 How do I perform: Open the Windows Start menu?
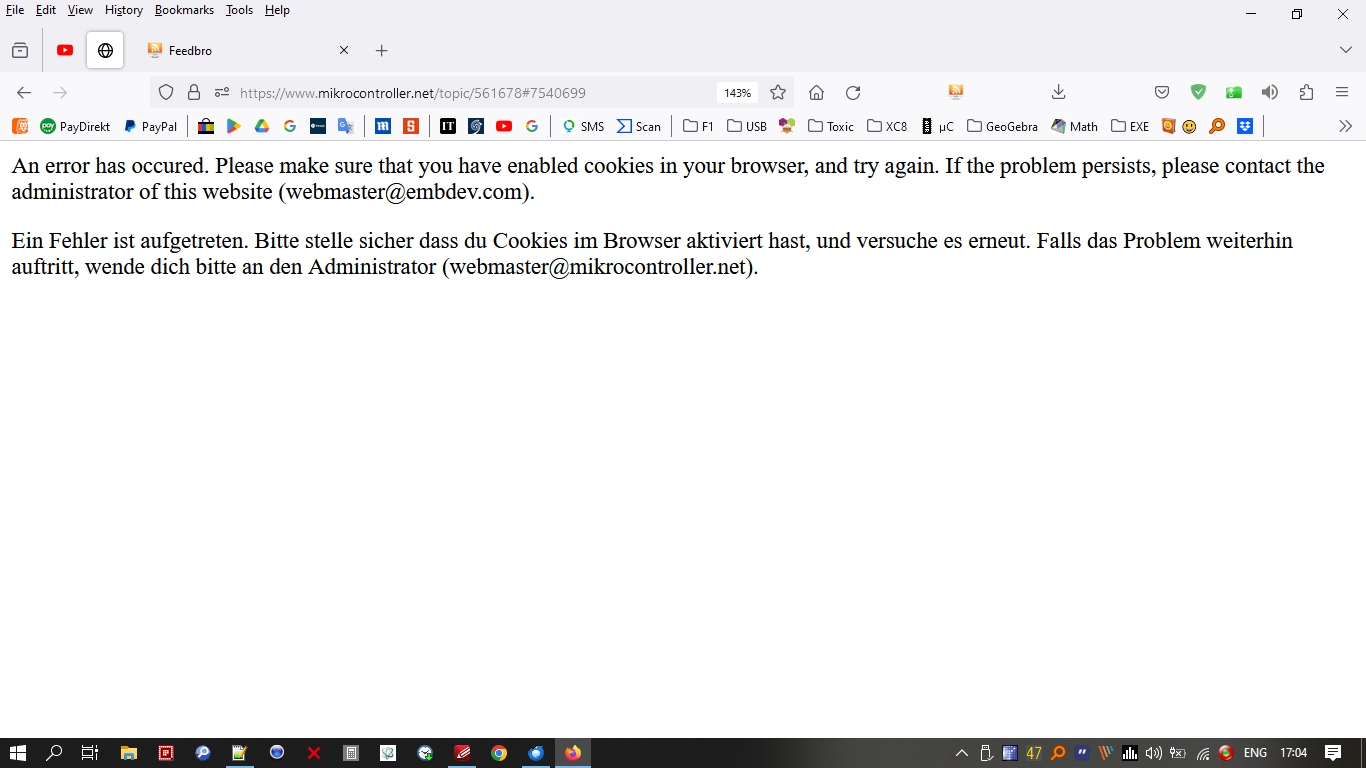coord(17,753)
